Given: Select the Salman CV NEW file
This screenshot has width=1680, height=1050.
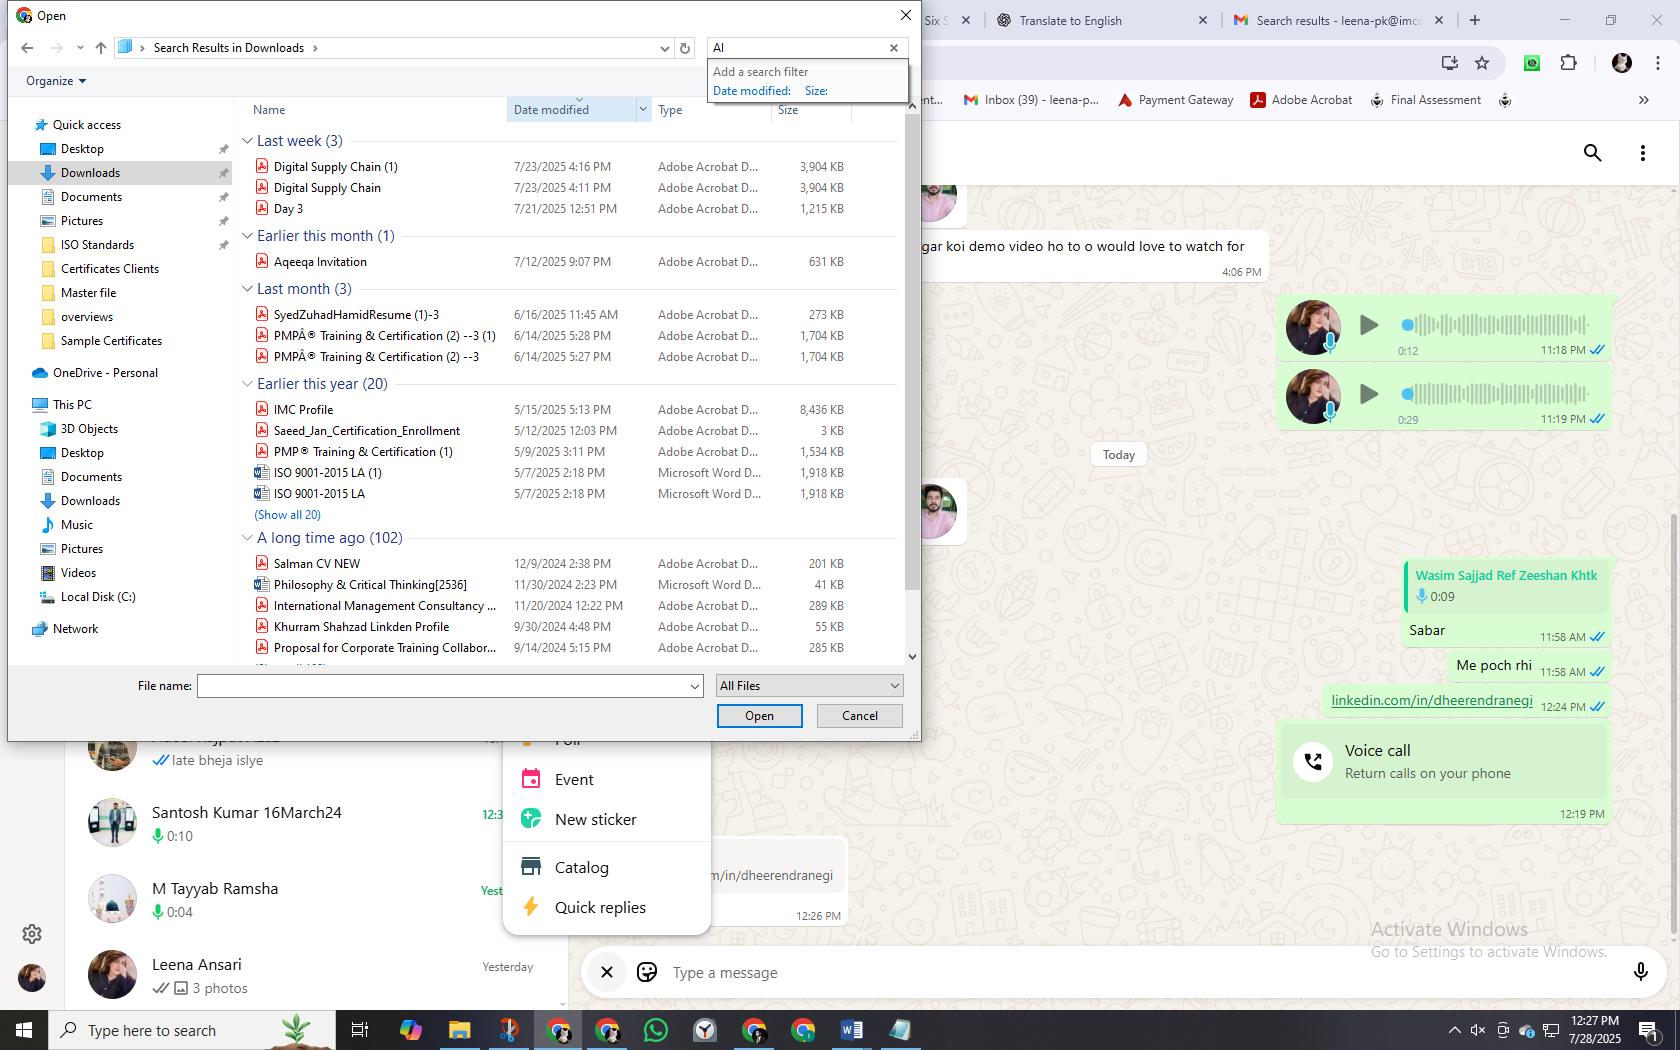Looking at the screenshot, I should pos(316,564).
